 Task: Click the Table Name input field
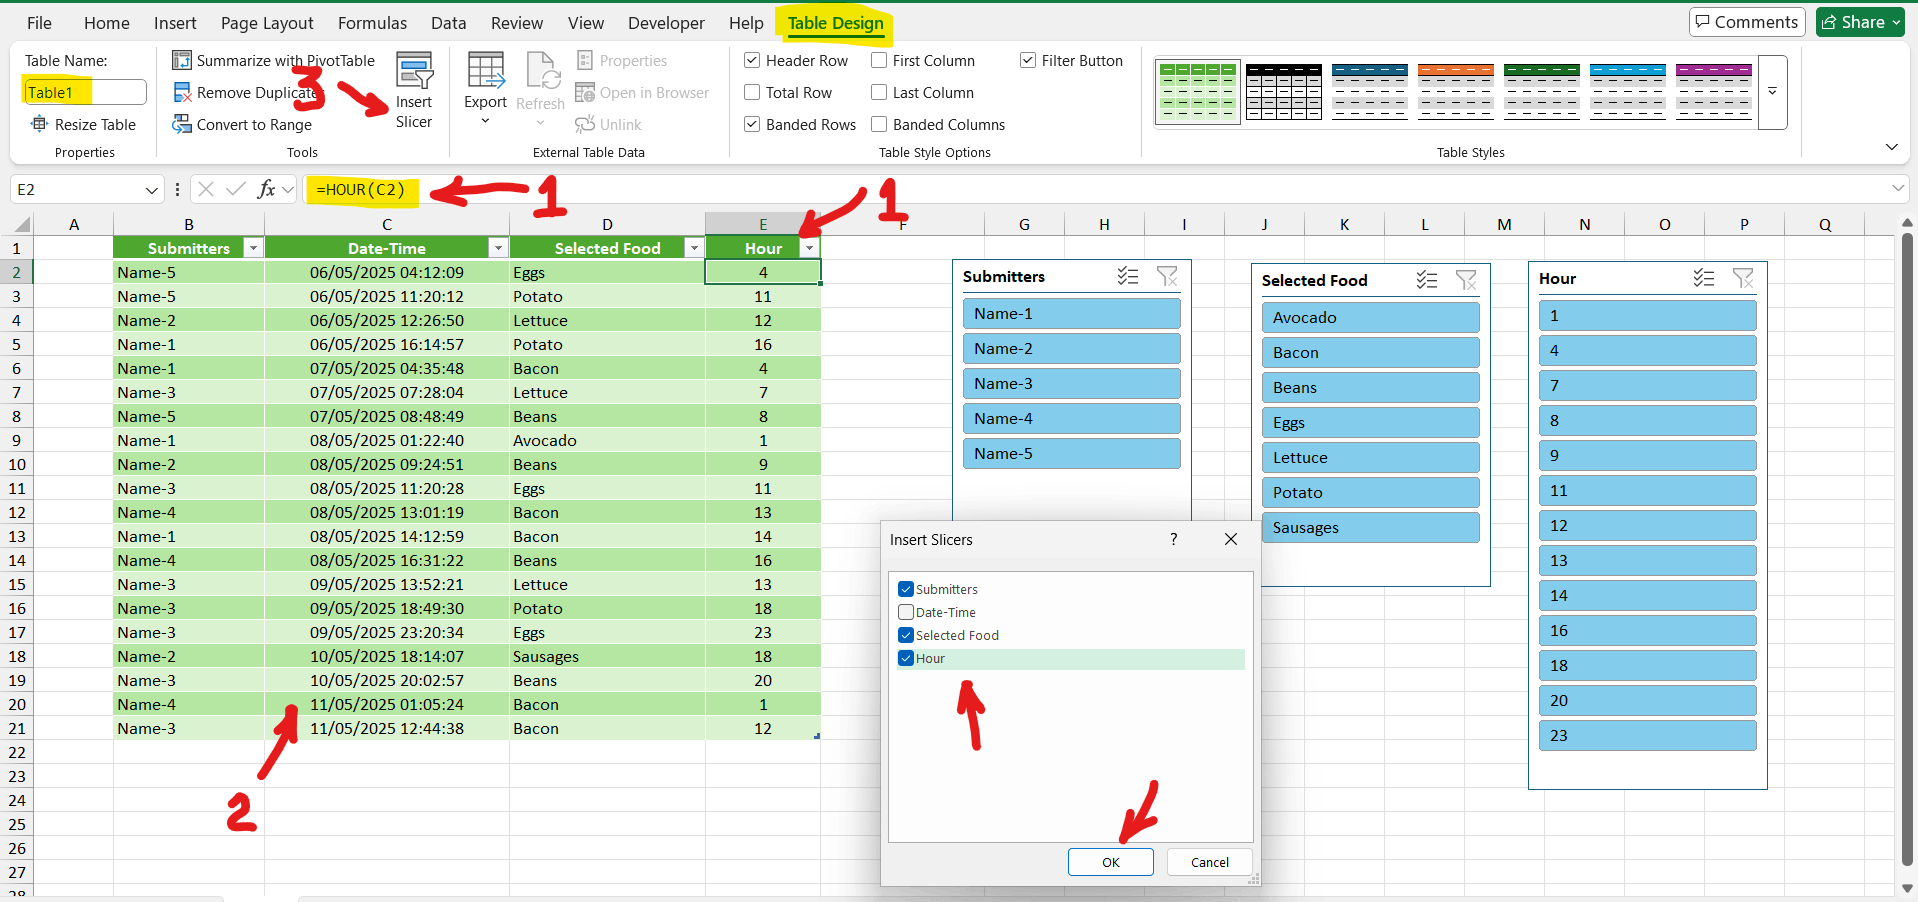pyautogui.click(x=85, y=92)
